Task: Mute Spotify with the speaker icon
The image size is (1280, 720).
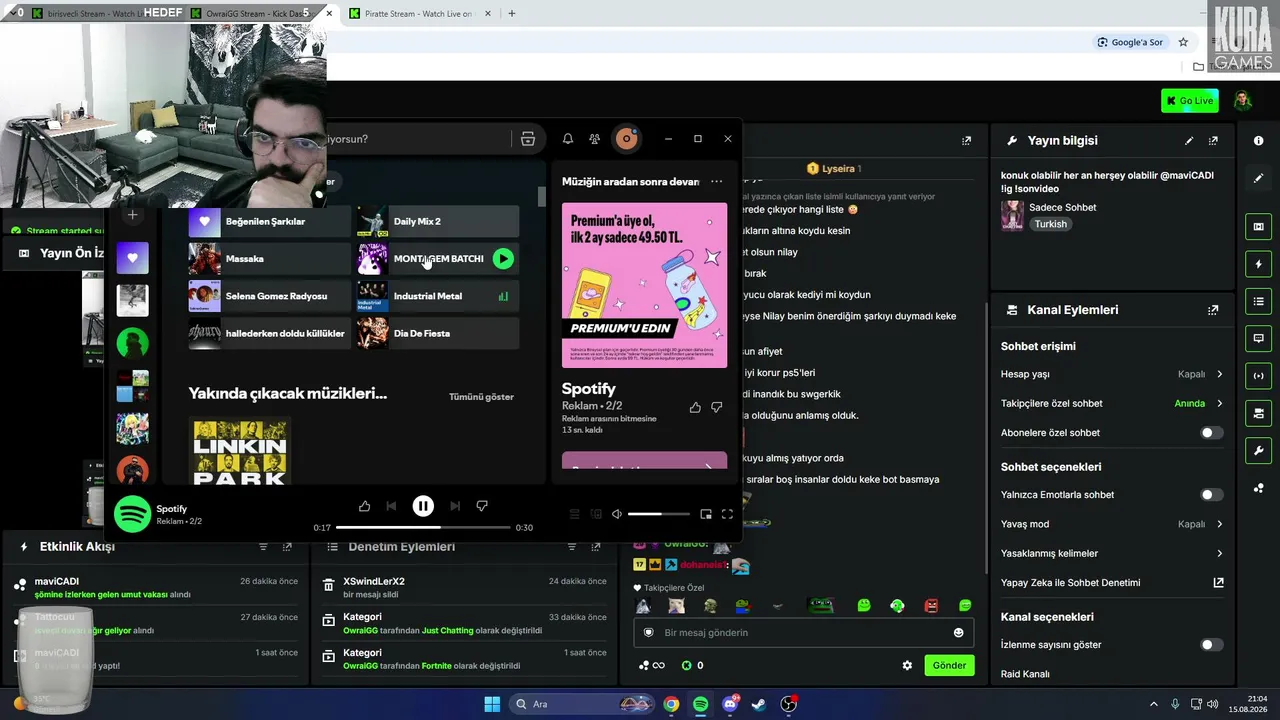Action: pyautogui.click(x=617, y=514)
